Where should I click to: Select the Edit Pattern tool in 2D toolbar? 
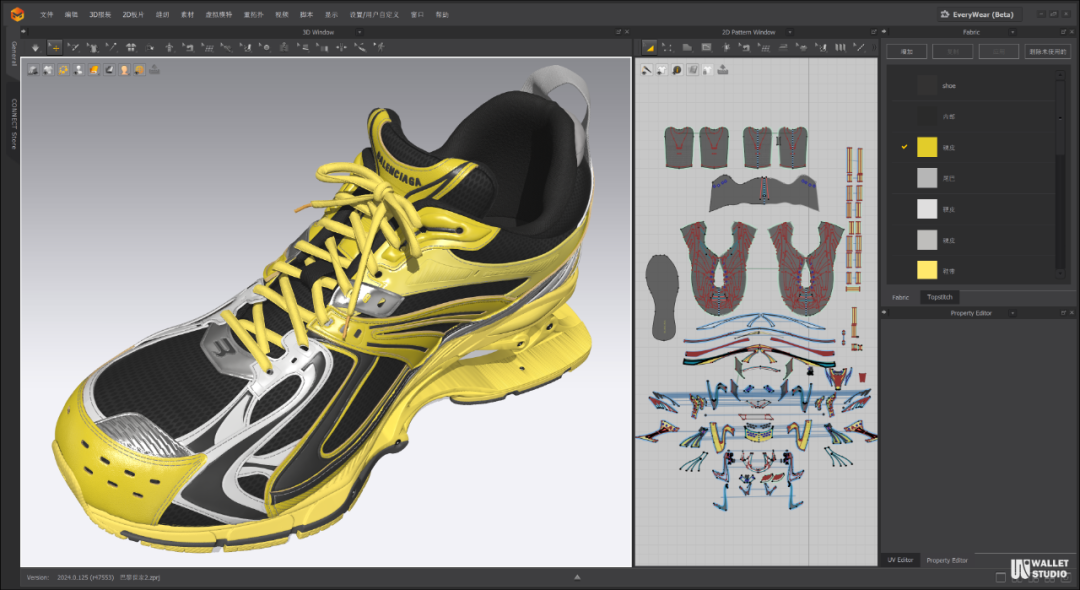pos(667,48)
